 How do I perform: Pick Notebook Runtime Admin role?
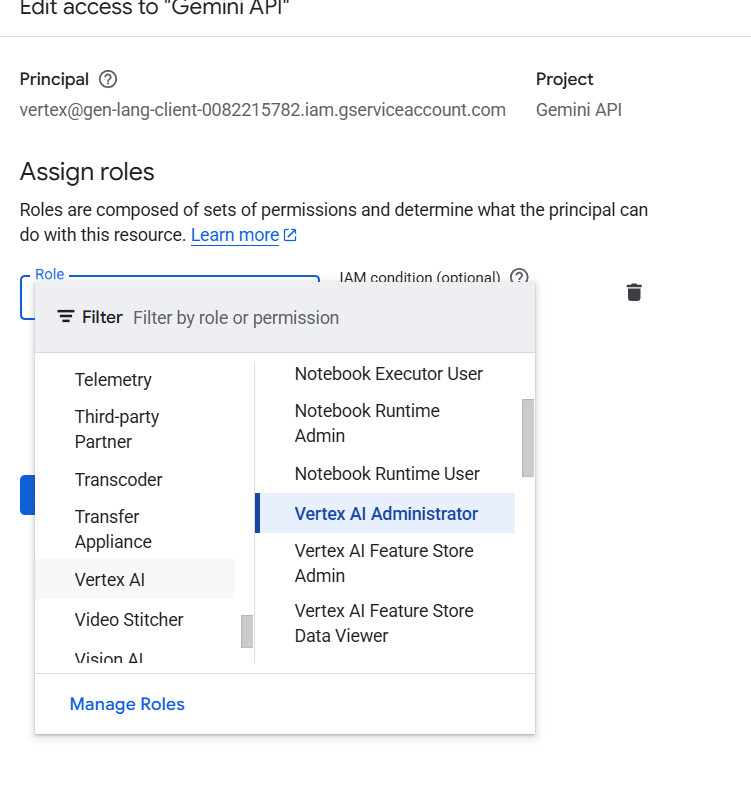pos(367,423)
